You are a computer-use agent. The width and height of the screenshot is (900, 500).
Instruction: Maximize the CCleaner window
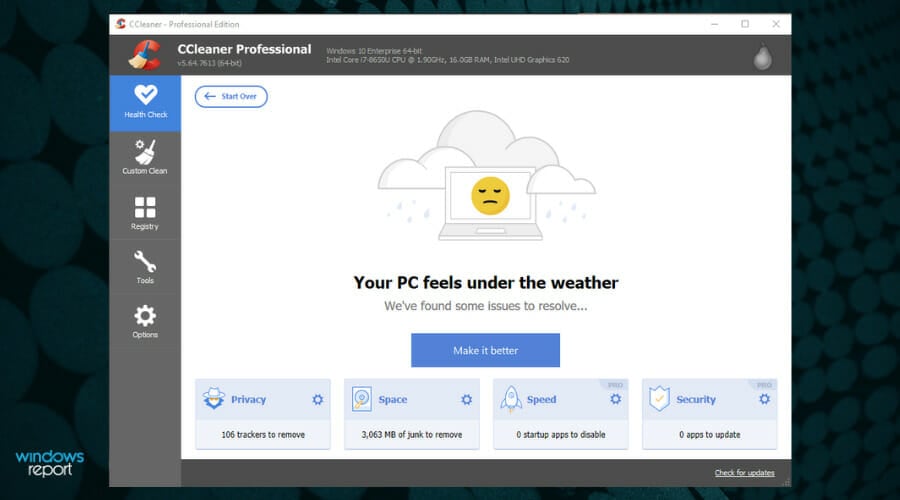coord(745,24)
